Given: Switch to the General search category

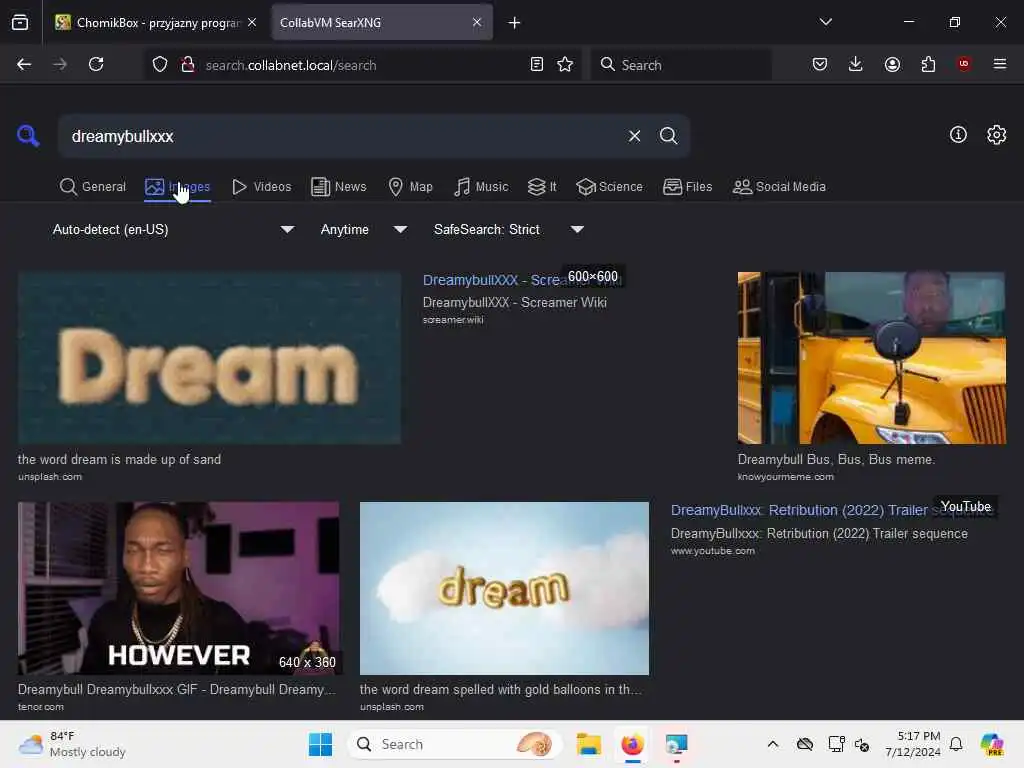Looking at the screenshot, I should [92, 187].
